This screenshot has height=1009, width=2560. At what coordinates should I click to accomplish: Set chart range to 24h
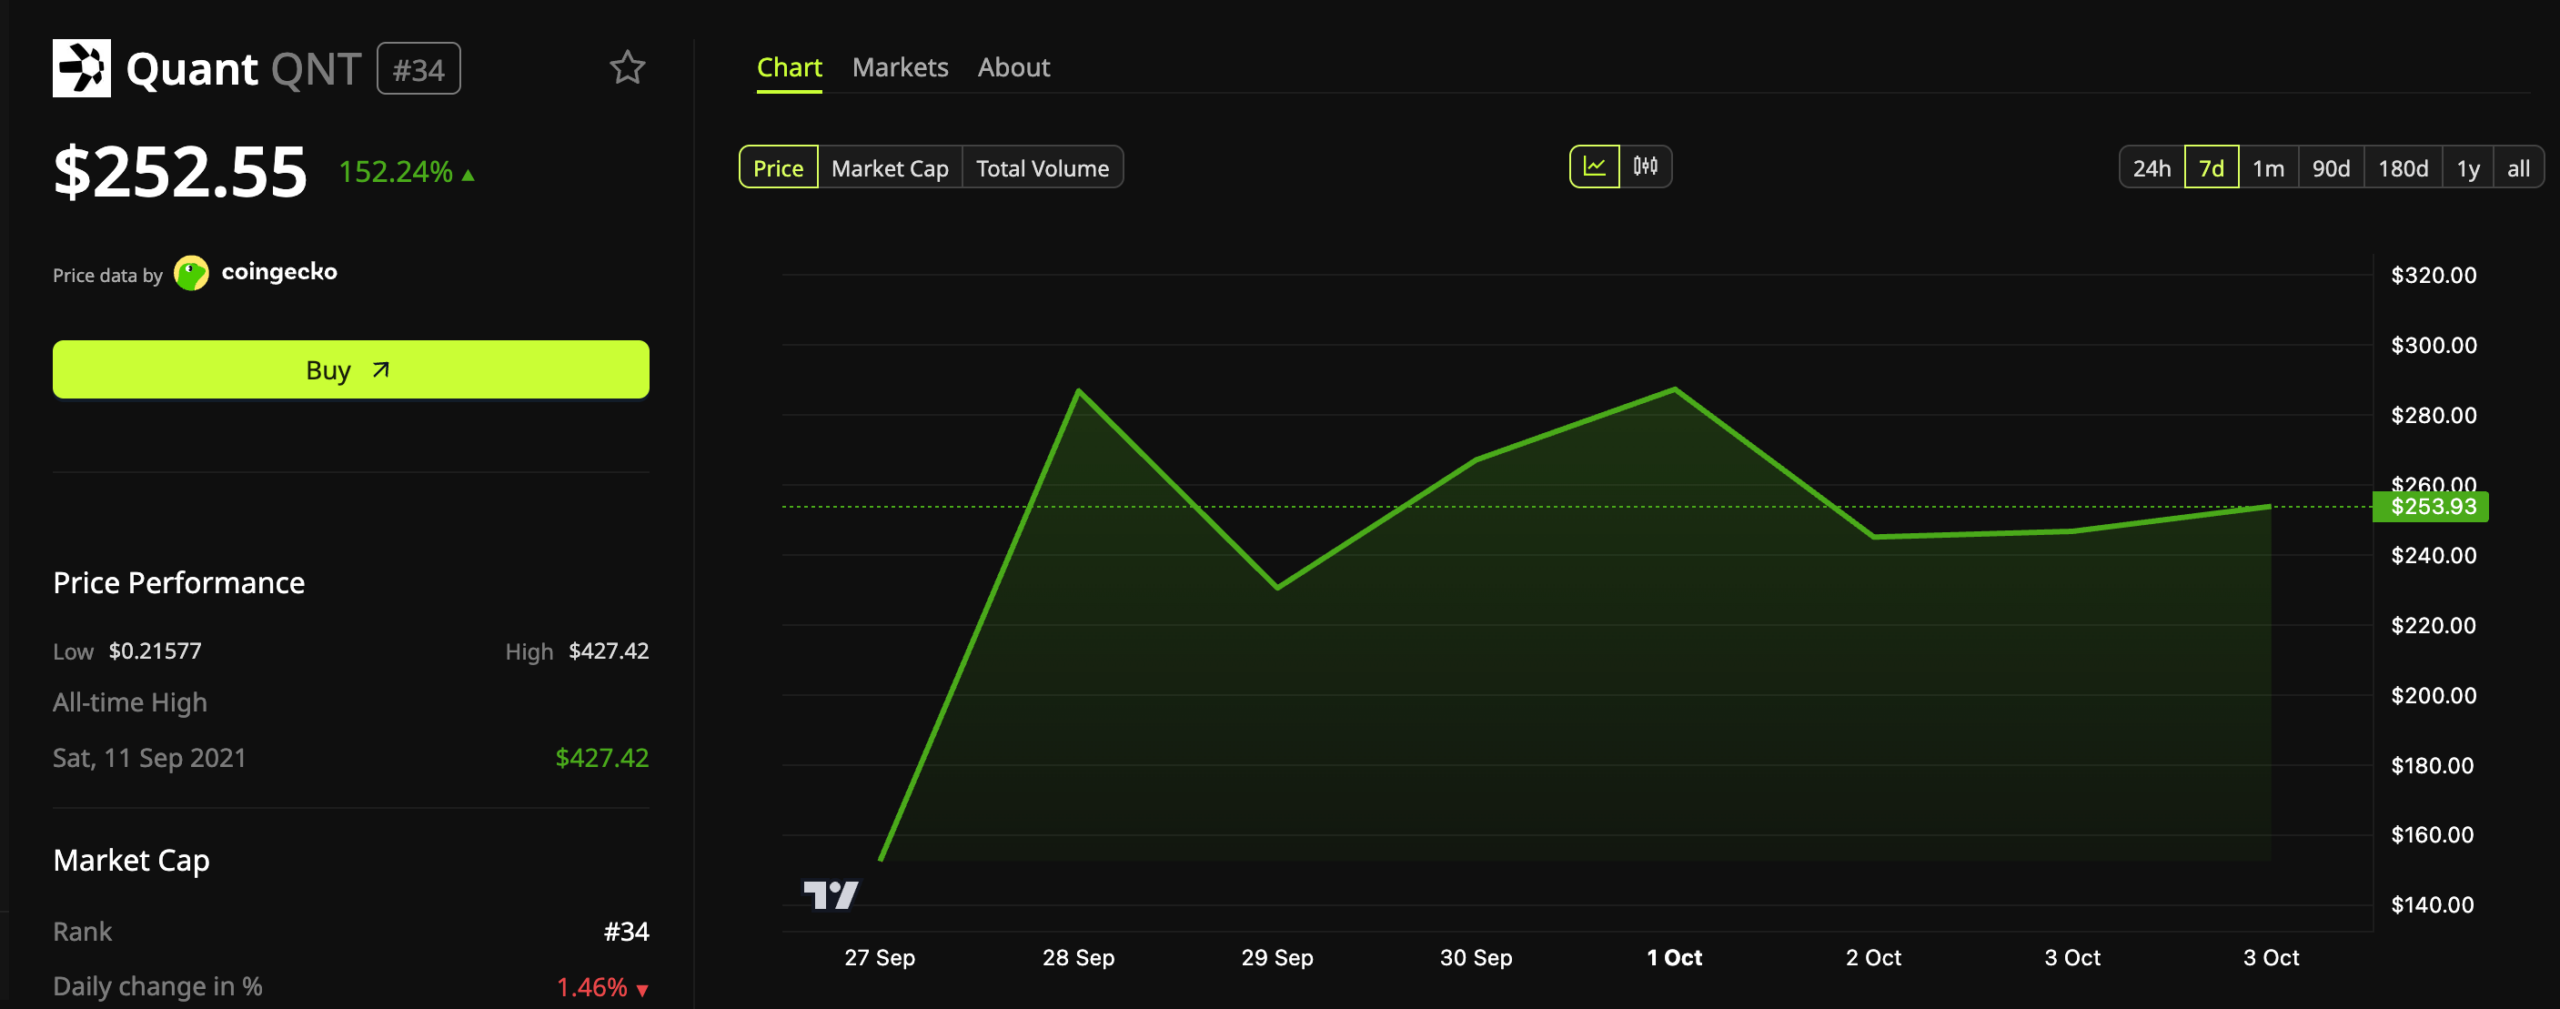pyautogui.click(x=2151, y=168)
